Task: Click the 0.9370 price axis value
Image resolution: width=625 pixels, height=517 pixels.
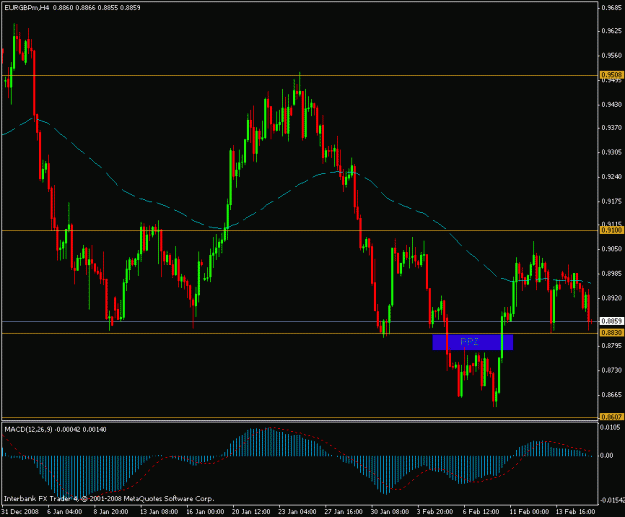Action: 611,128
